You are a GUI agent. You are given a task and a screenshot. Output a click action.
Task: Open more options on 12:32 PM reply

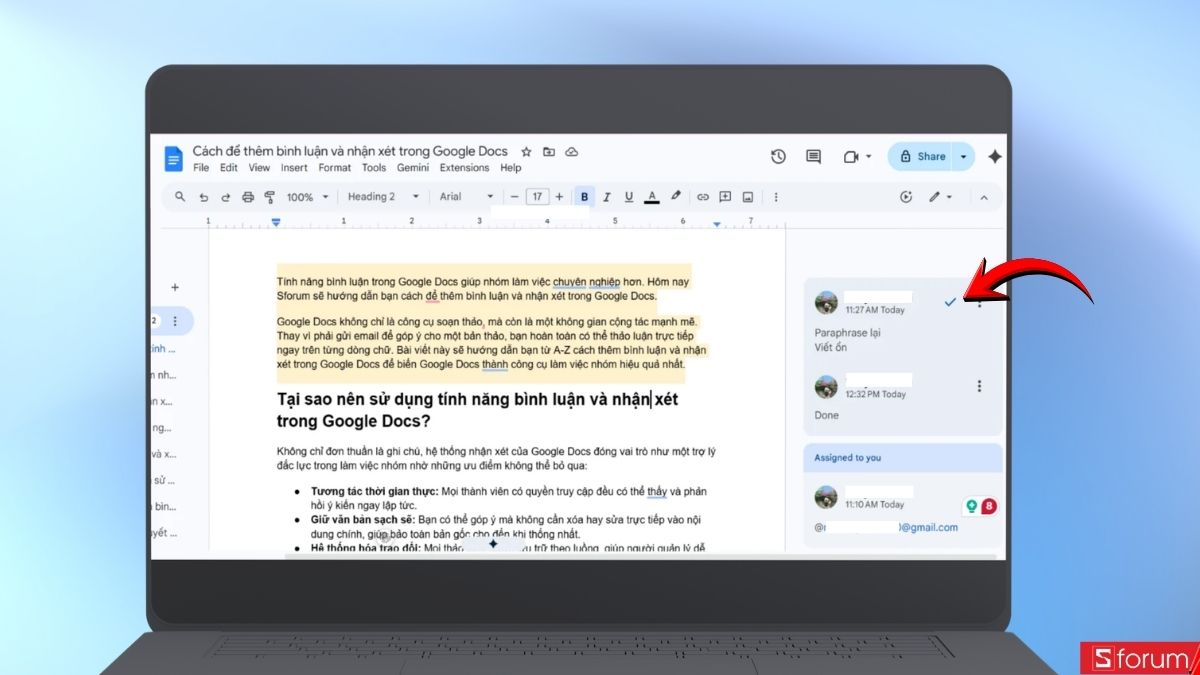[979, 386]
